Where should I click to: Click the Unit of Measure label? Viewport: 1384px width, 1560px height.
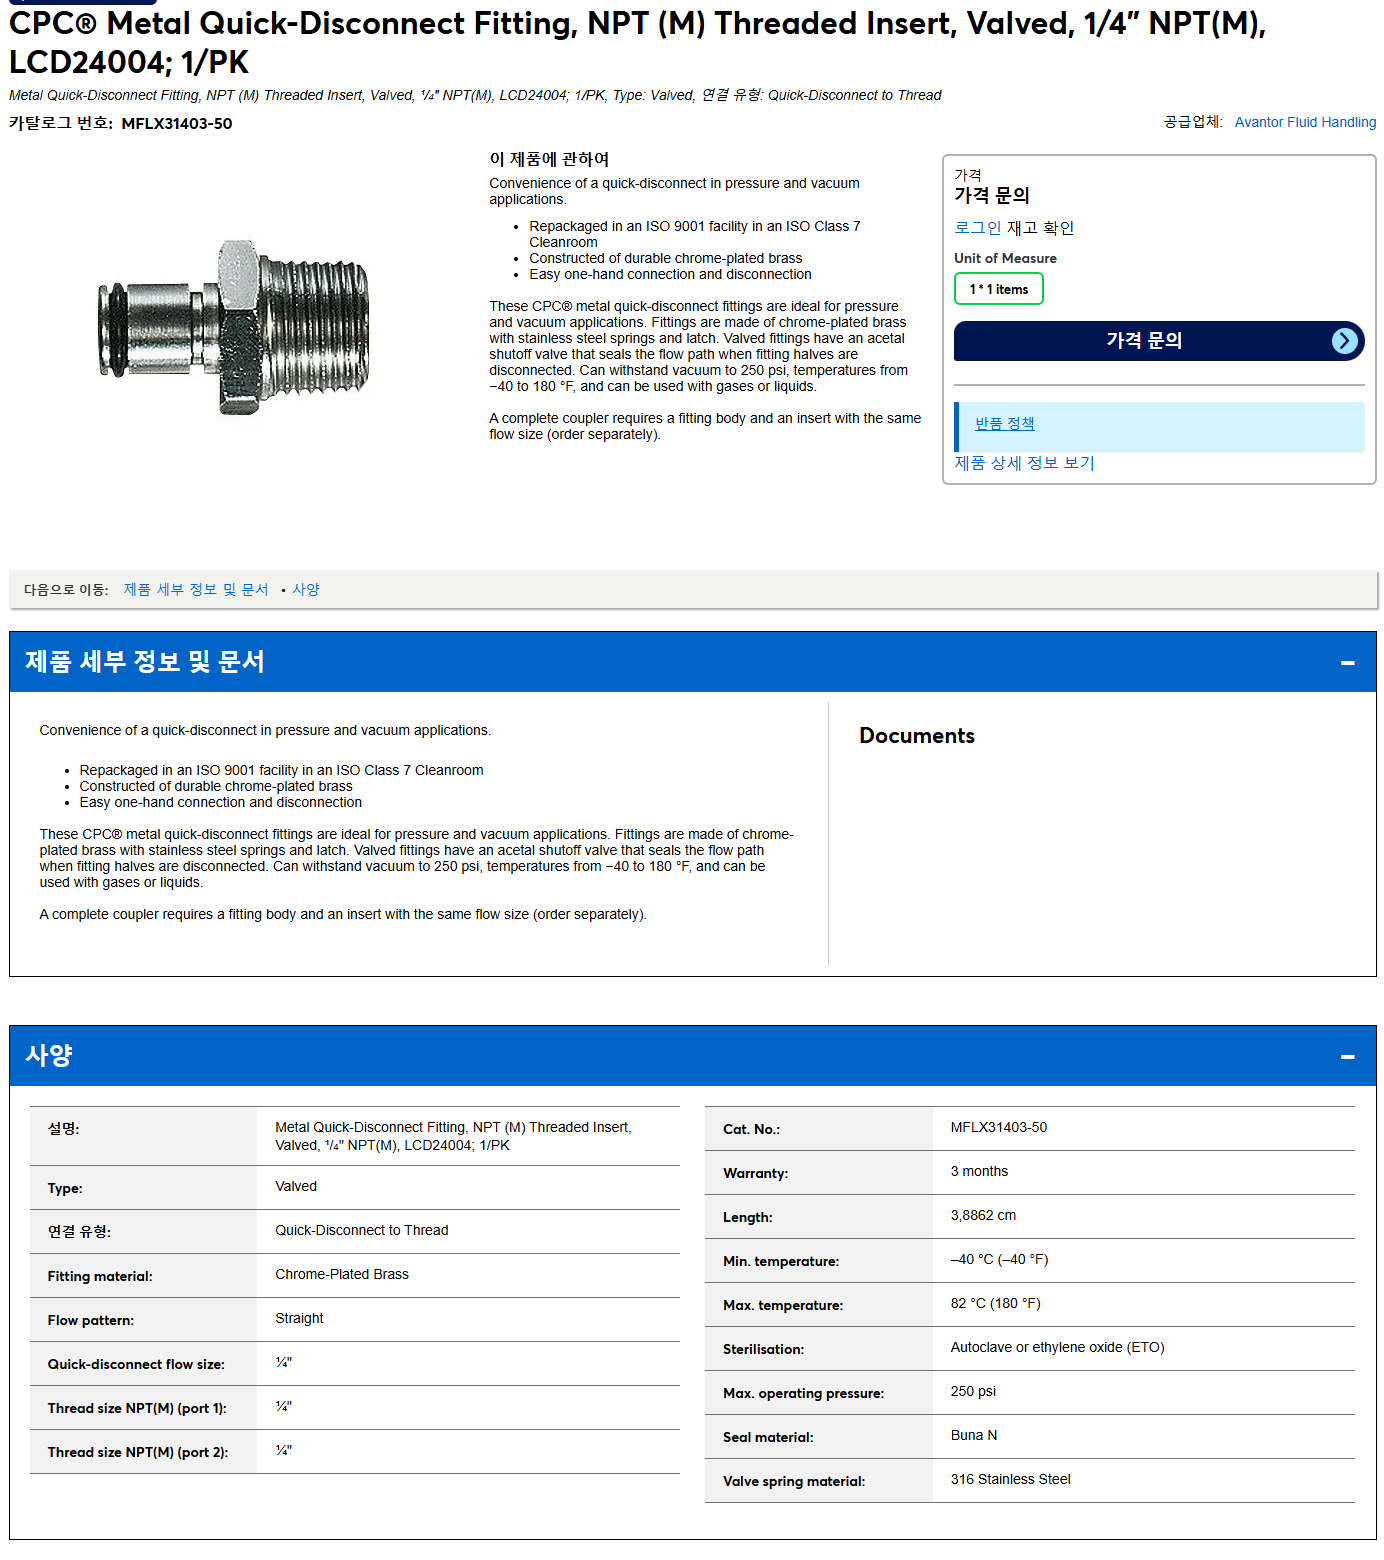1005,258
